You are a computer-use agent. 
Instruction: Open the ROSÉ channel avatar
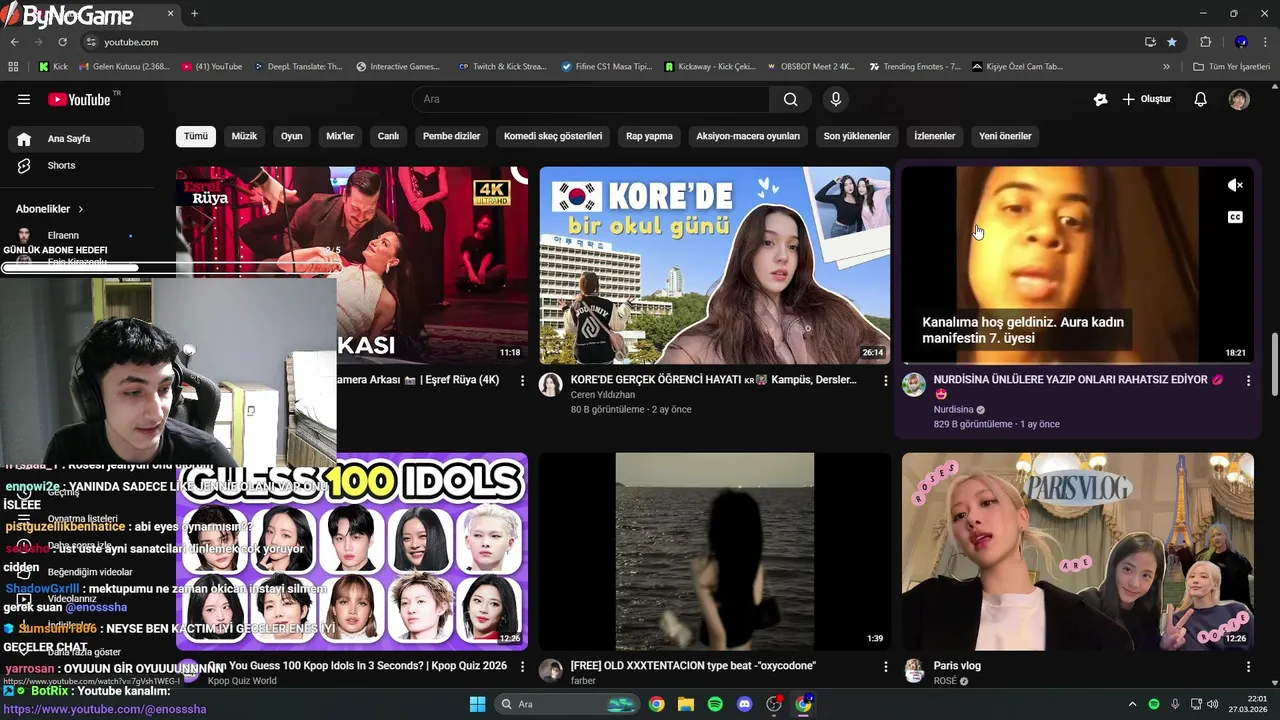tap(914, 671)
